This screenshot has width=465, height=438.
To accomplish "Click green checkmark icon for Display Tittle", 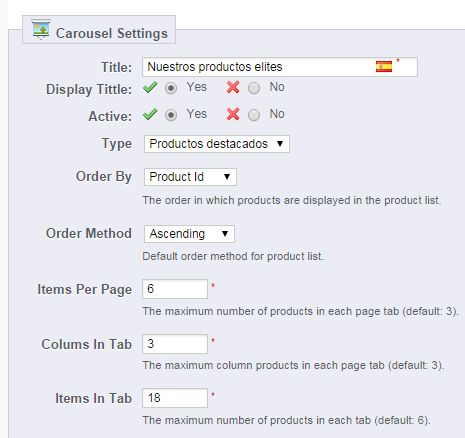I will click(150, 88).
